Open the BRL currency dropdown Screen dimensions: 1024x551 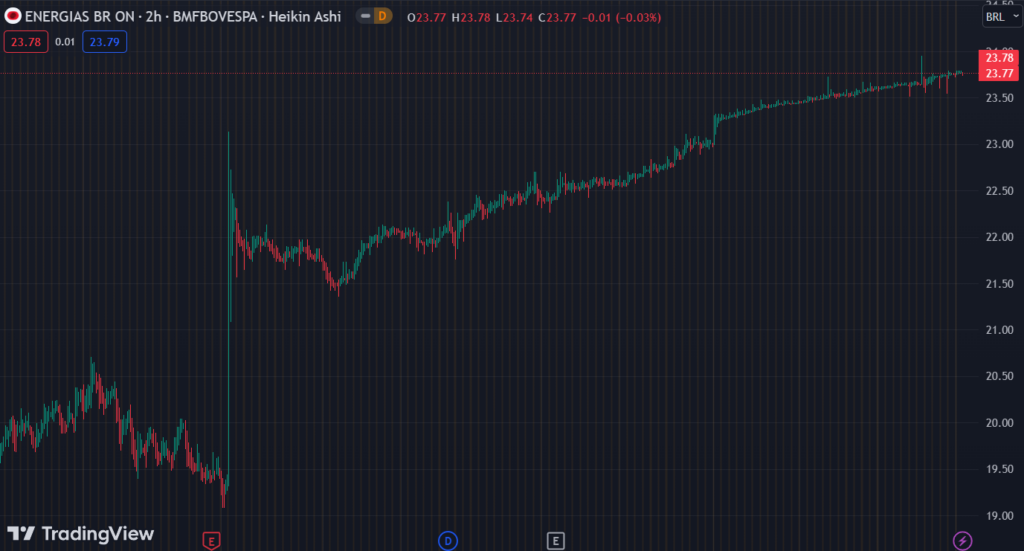tap(1002, 17)
